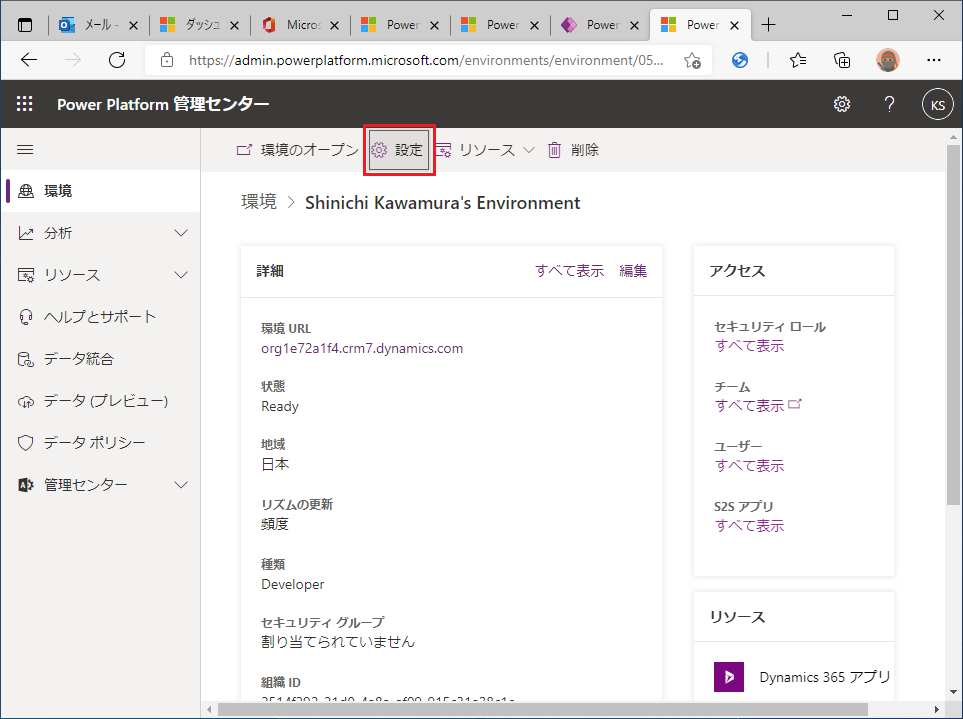Screen dimensions: 963x719
Task: Open the KS account avatar menu
Action: click(x=937, y=105)
